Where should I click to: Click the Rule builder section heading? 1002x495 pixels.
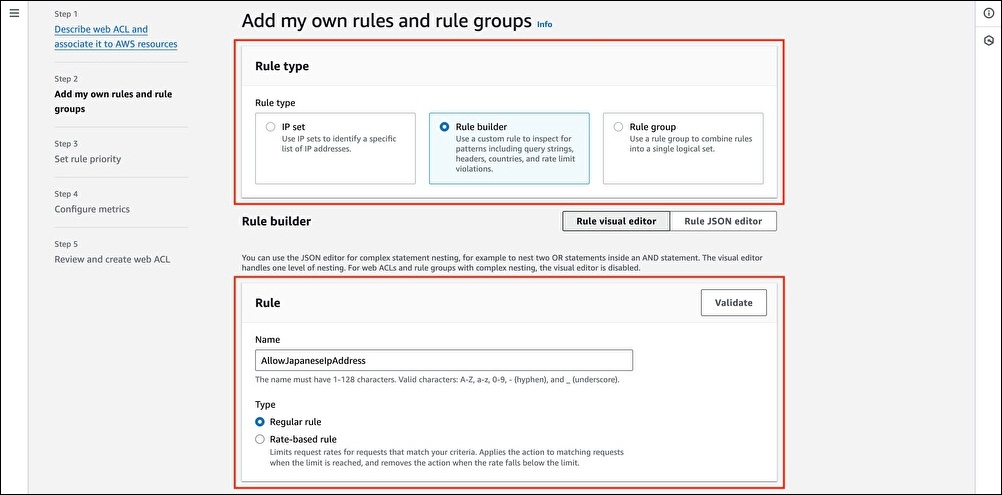pos(276,221)
